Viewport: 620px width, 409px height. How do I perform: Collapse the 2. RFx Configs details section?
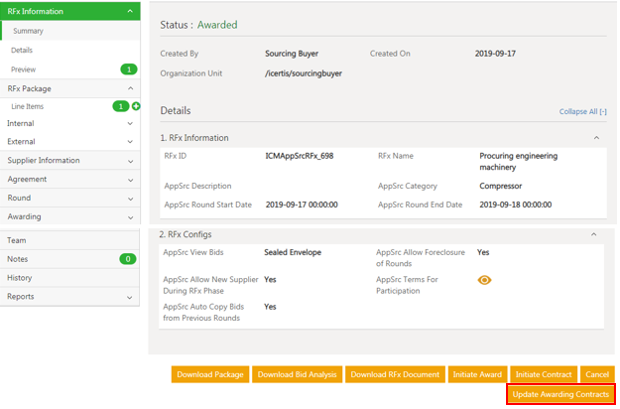594,235
